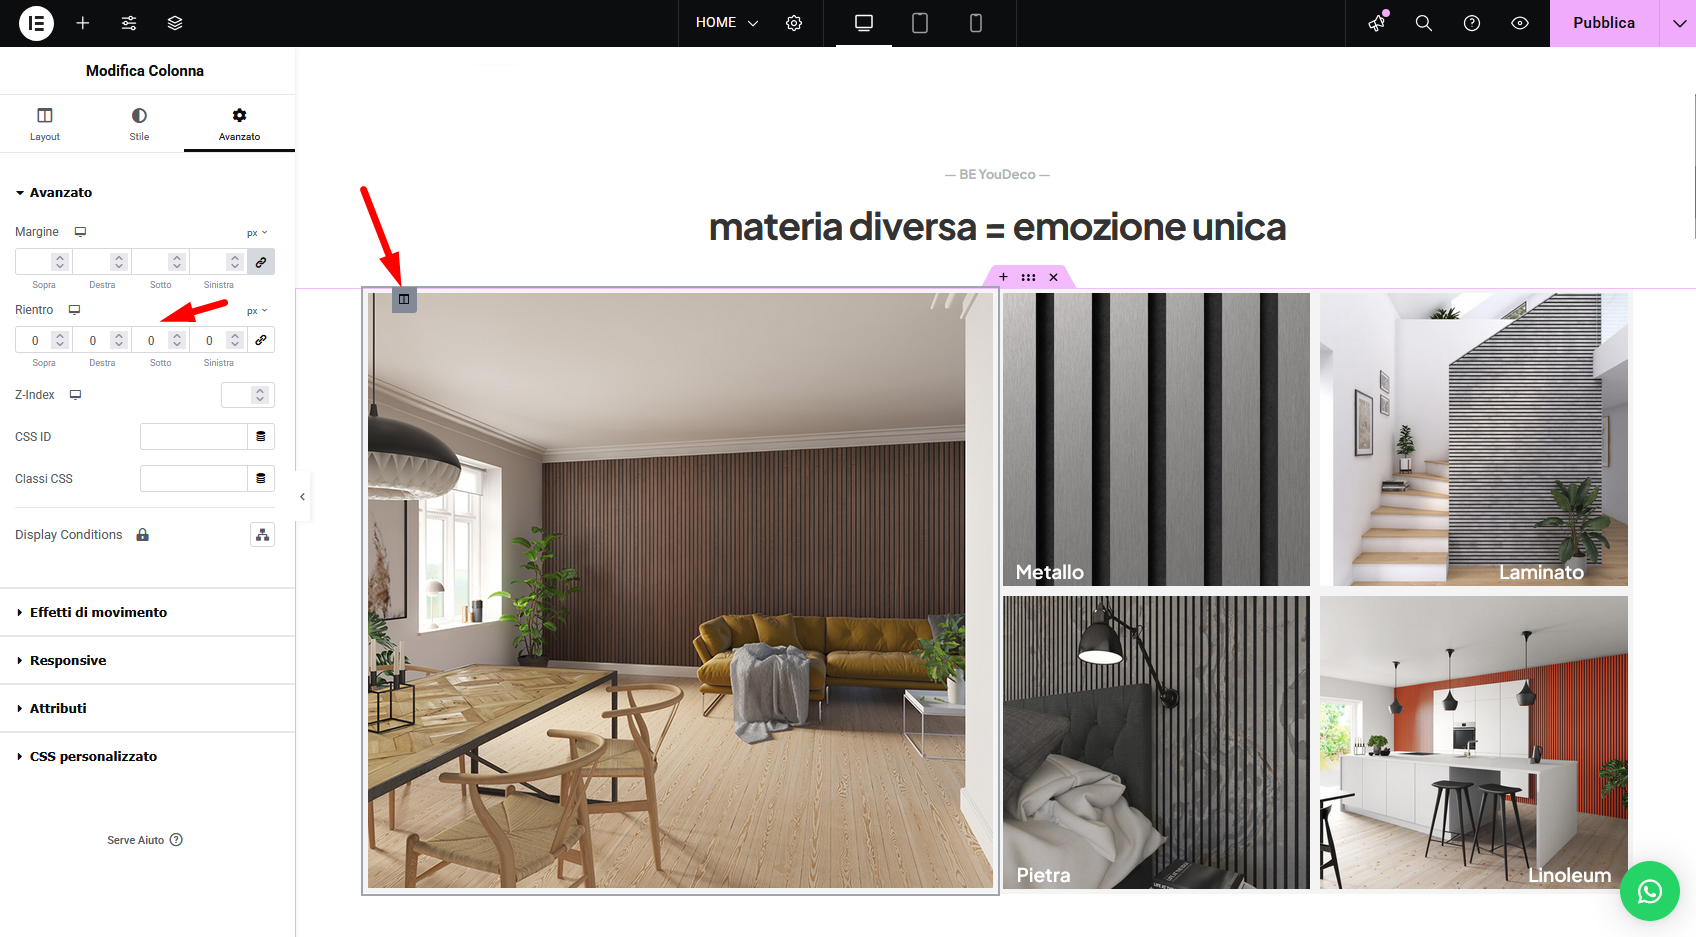Click the CSS ID input field
This screenshot has height=937, width=1696.
[x=193, y=437]
